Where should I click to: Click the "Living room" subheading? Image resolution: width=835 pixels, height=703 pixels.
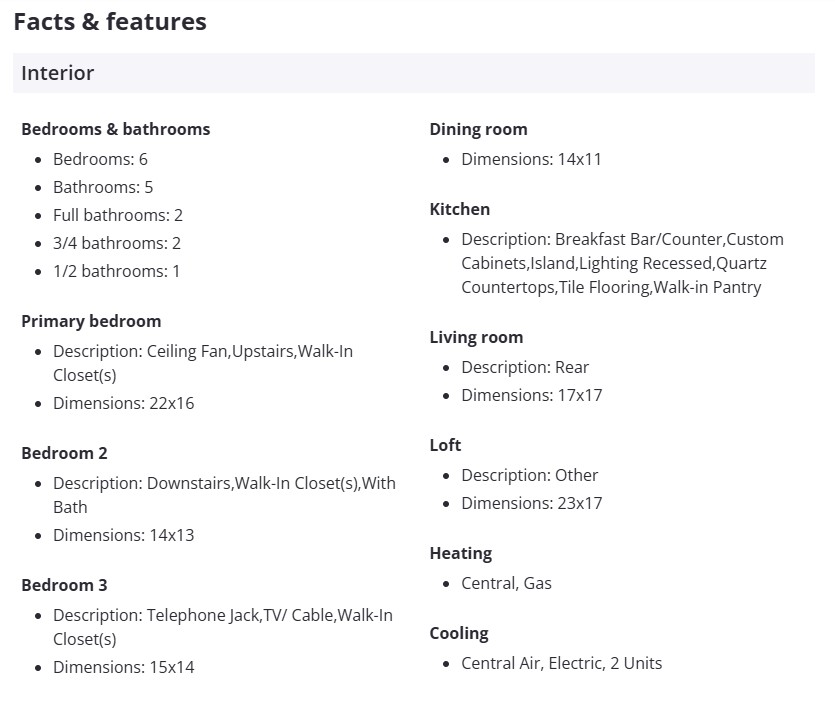(x=476, y=337)
